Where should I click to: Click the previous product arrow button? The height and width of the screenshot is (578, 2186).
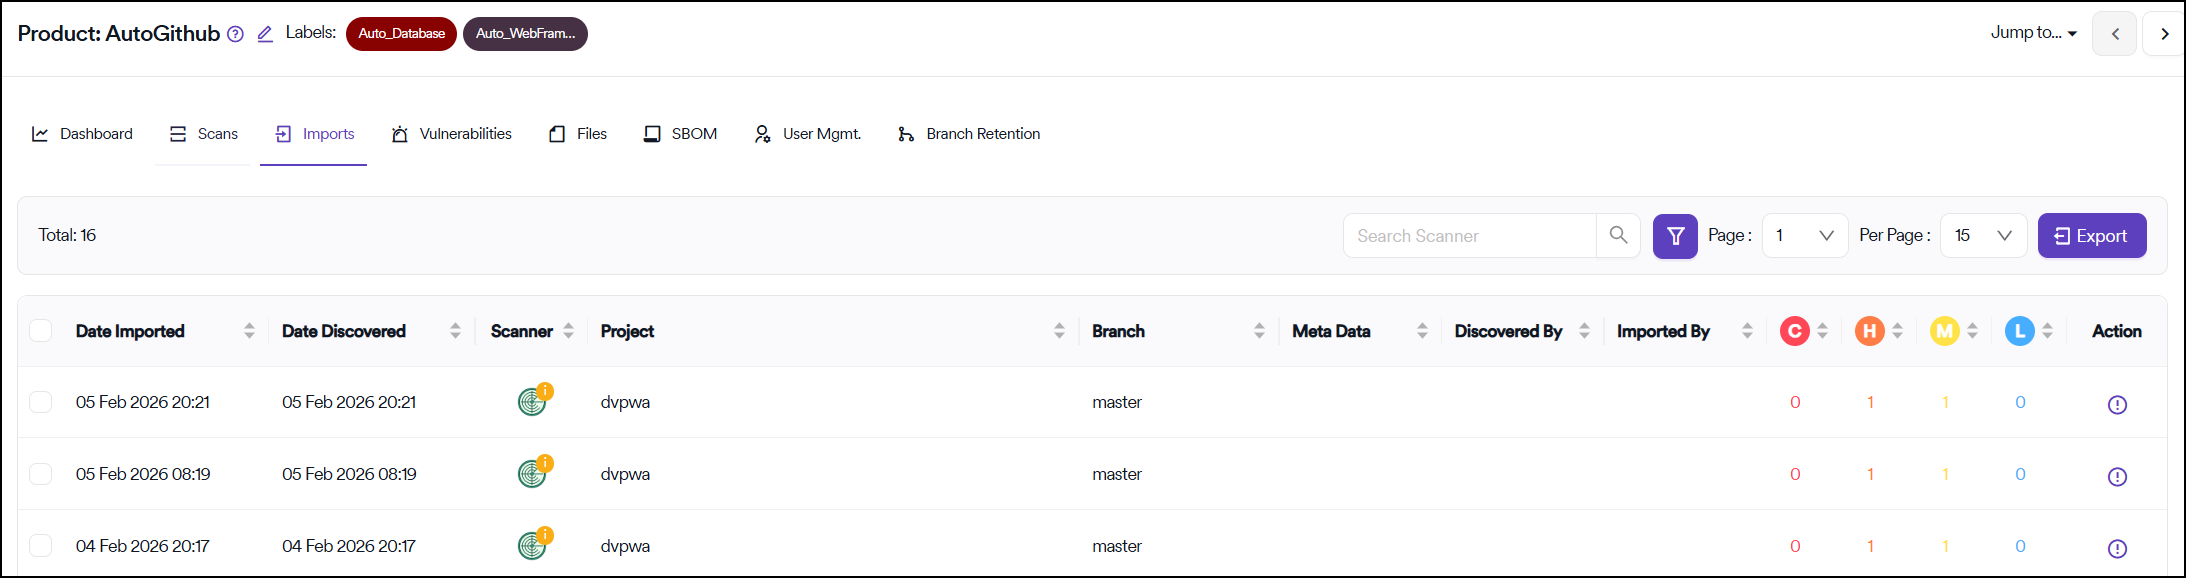(2114, 34)
